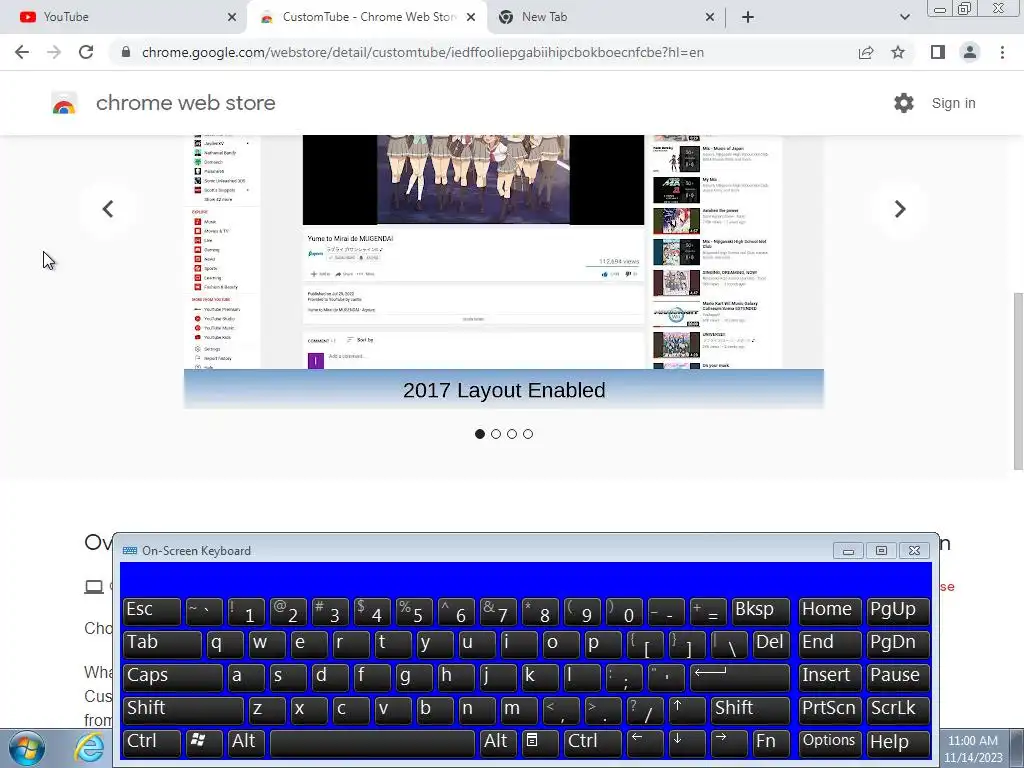
Task: Click the m key on On-Screen Keyboard
Action: [x=519, y=710]
